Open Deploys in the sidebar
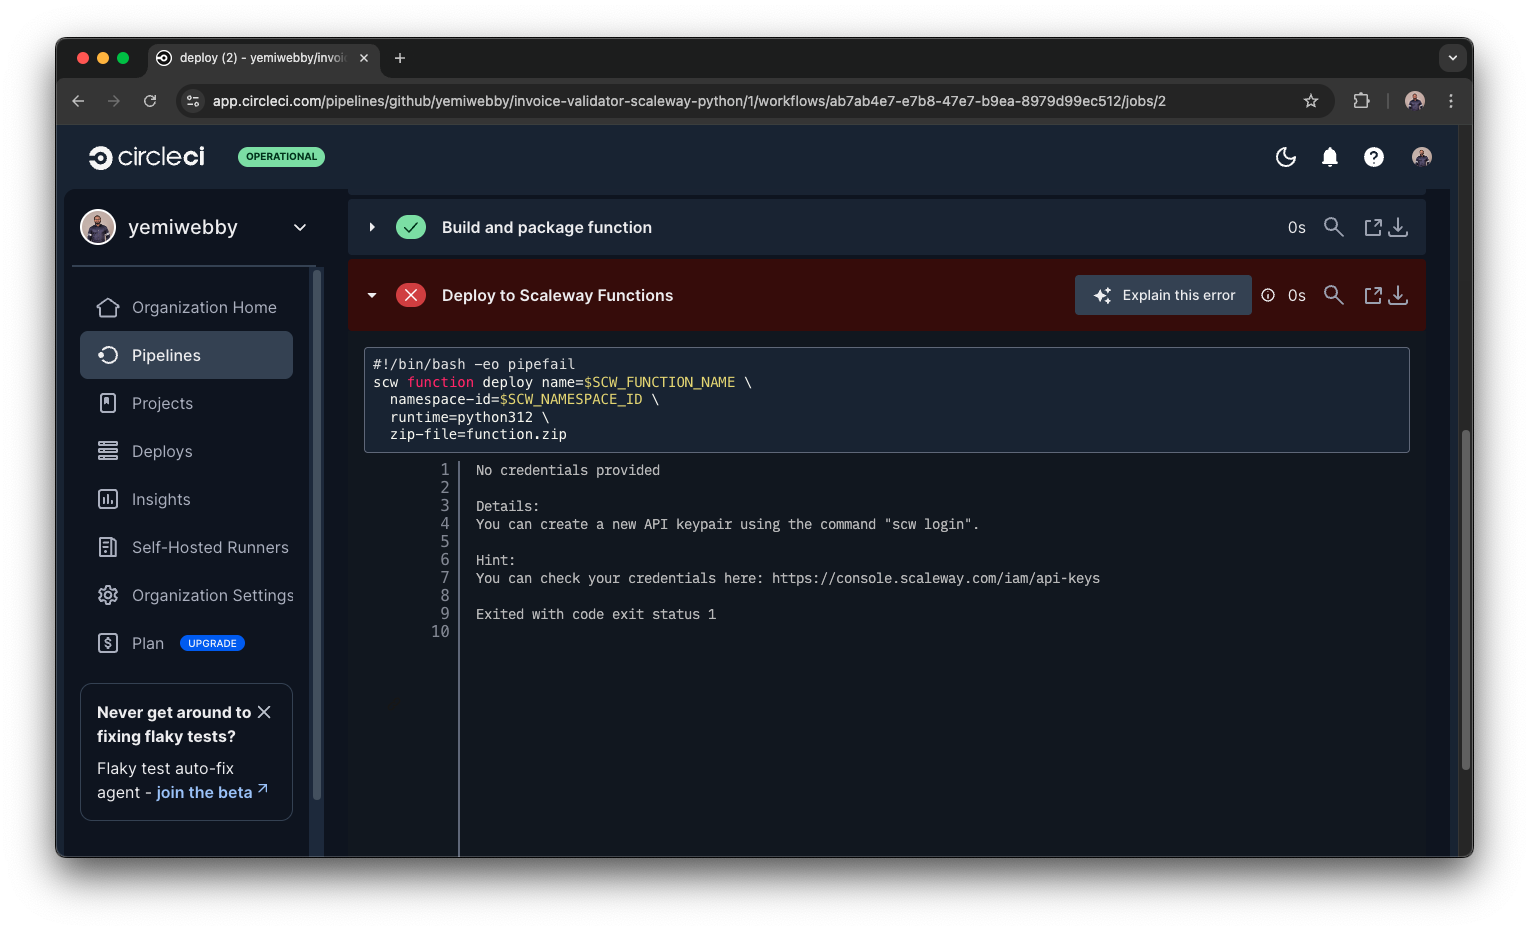The image size is (1529, 931). pos(186,451)
